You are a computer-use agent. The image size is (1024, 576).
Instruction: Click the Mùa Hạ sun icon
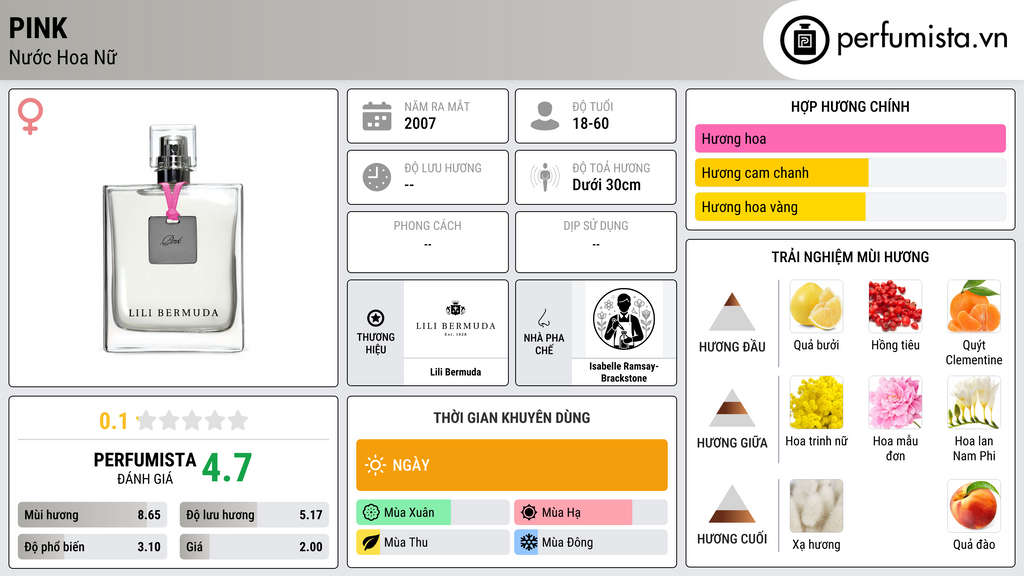(x=528, y=513)
